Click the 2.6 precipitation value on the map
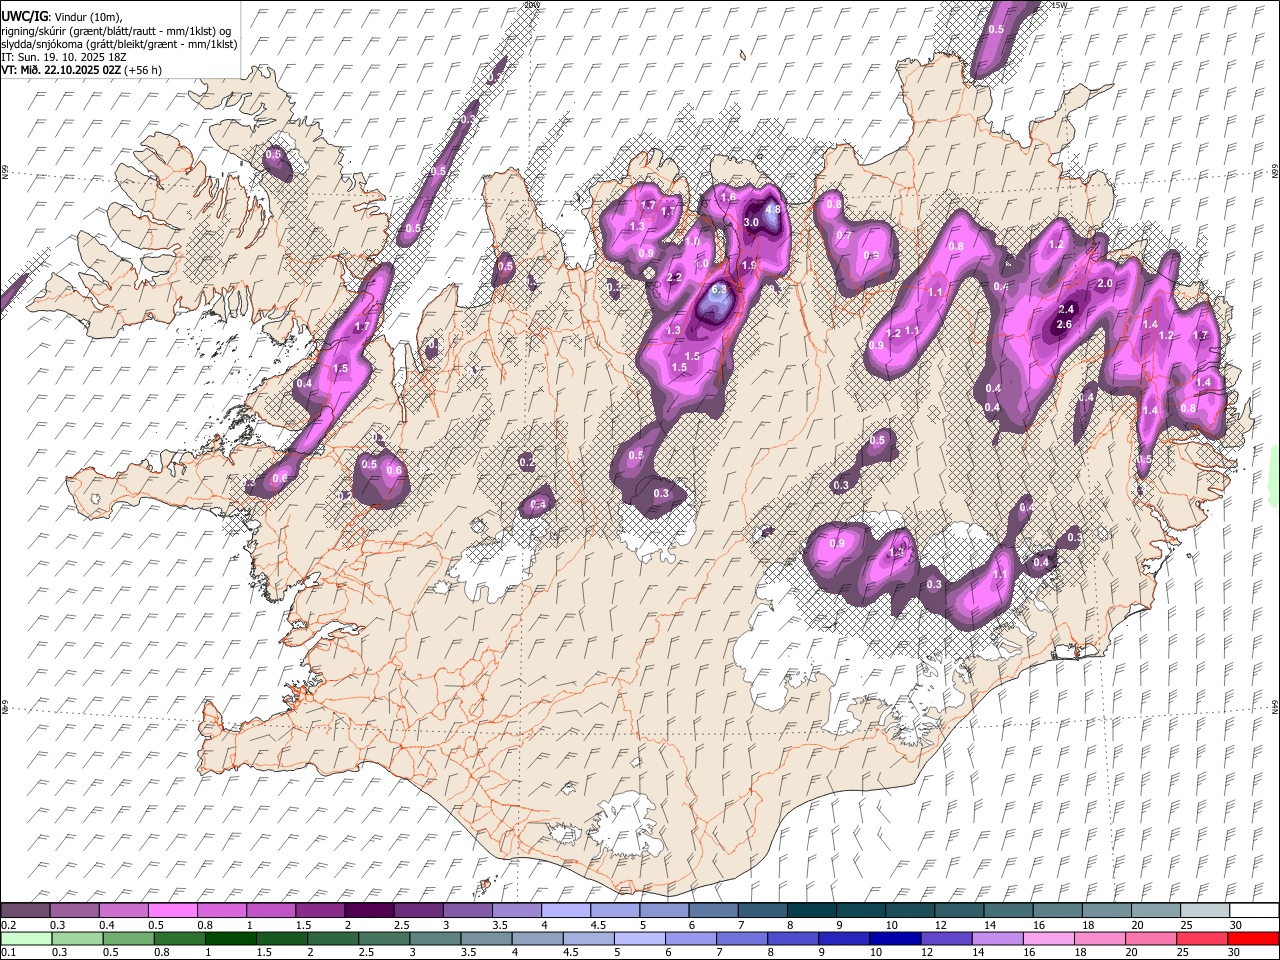The height and width of the screenshot is (960, 1280). (x=1064, y=324)
